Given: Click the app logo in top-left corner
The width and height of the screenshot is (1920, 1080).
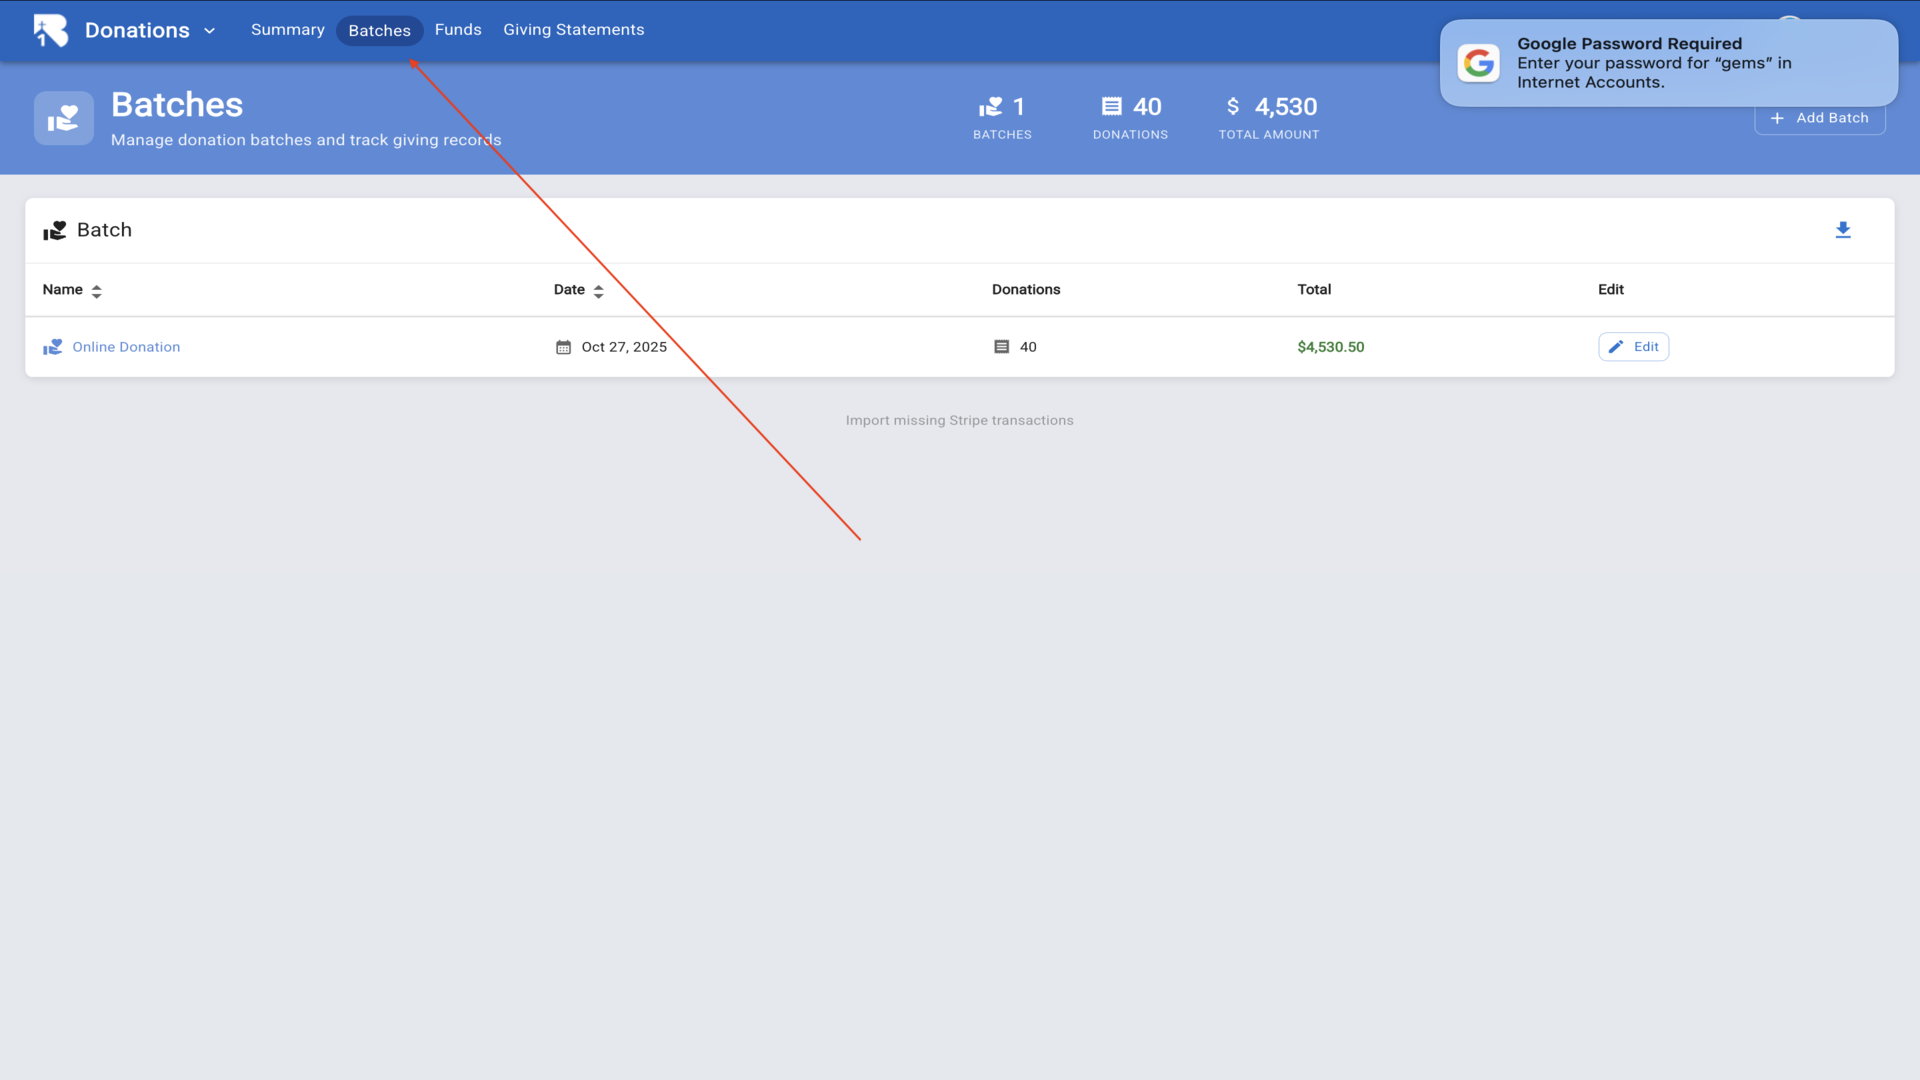Looking at the screenshot, I should coord(50,30).
